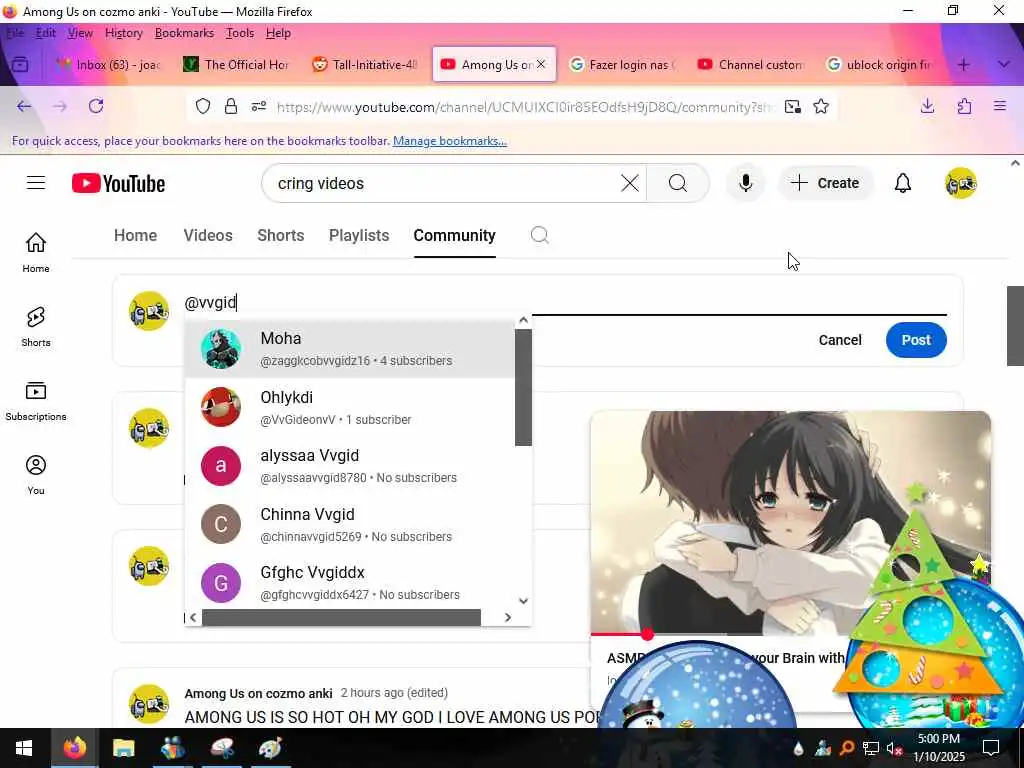Open Subscriptions in left sidebar

click(36, 401)
